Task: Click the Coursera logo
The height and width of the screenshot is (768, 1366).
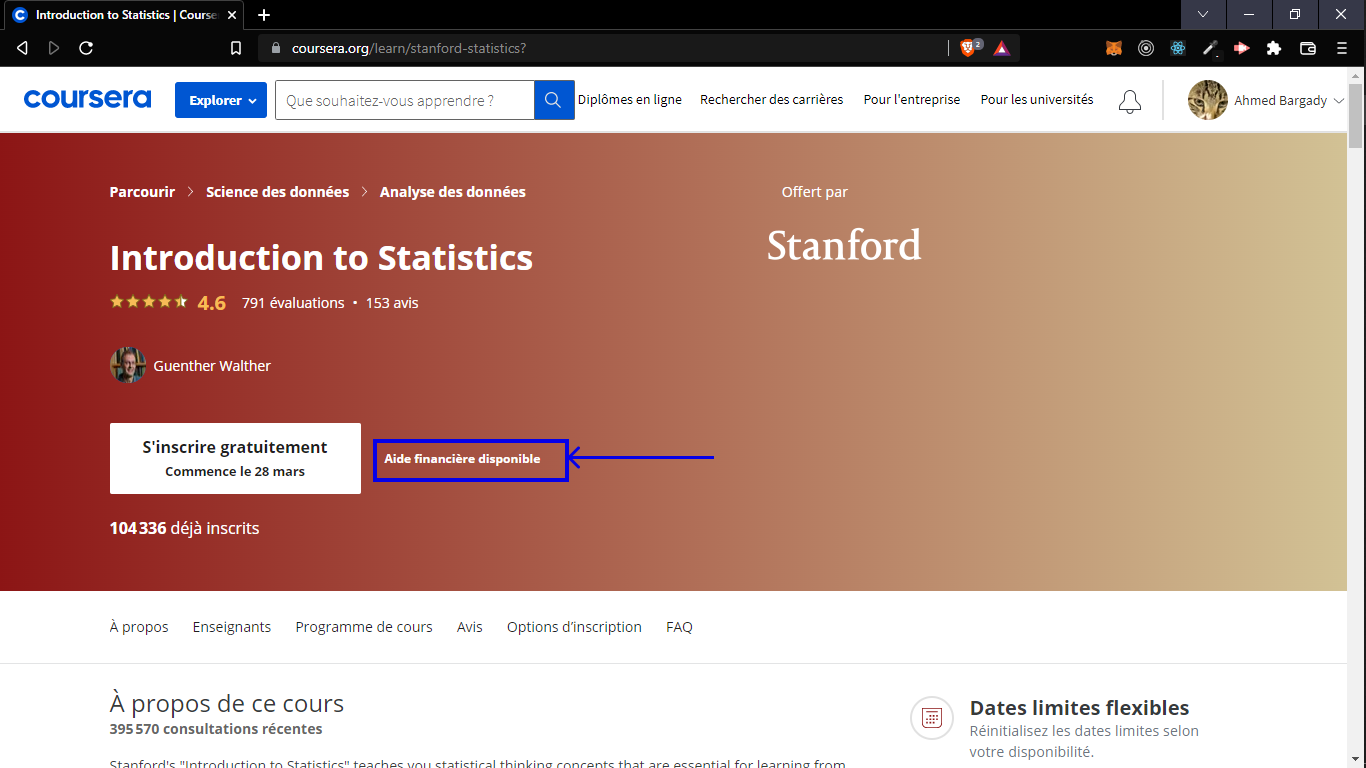Action: pos(87,99)
